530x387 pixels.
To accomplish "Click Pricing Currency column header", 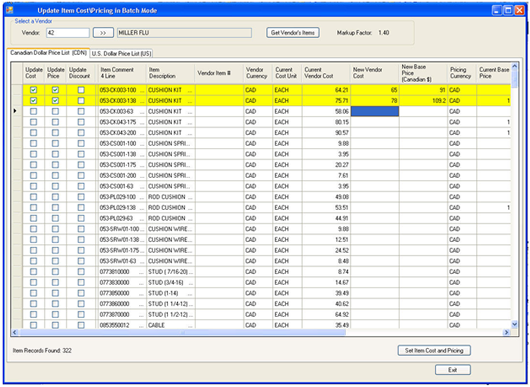I will tap(462, 73).
